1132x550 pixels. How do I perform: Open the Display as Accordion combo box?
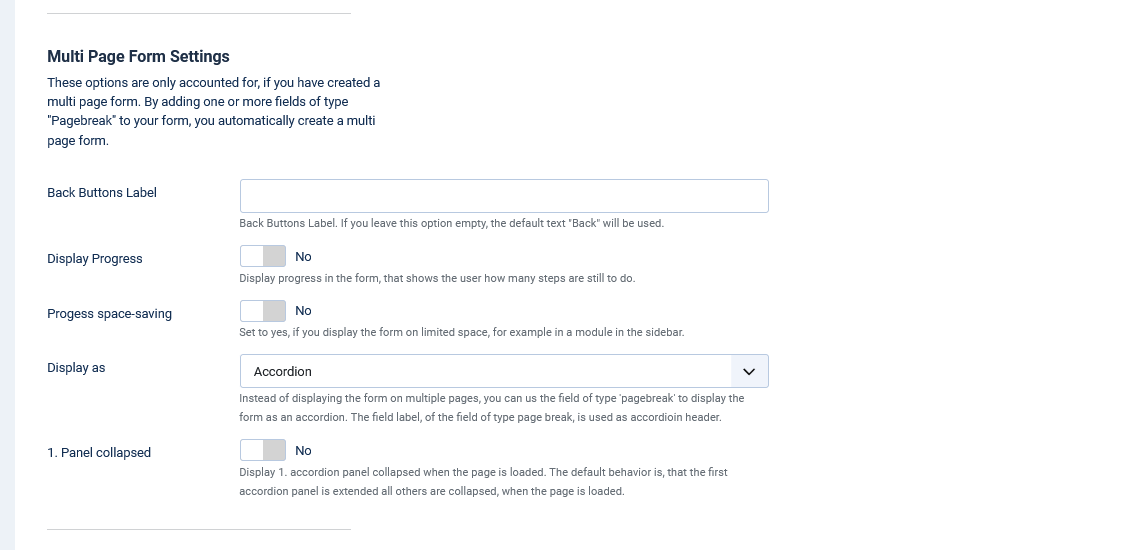(x=504, y=371)
